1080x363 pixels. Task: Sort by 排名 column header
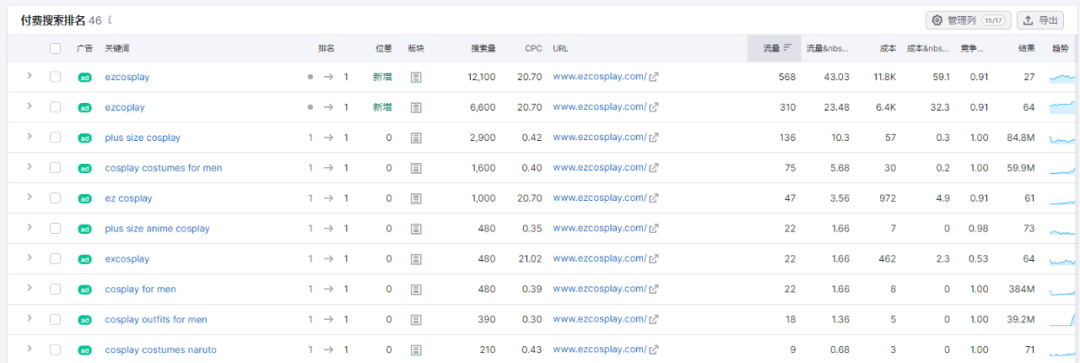click(326, 49)
